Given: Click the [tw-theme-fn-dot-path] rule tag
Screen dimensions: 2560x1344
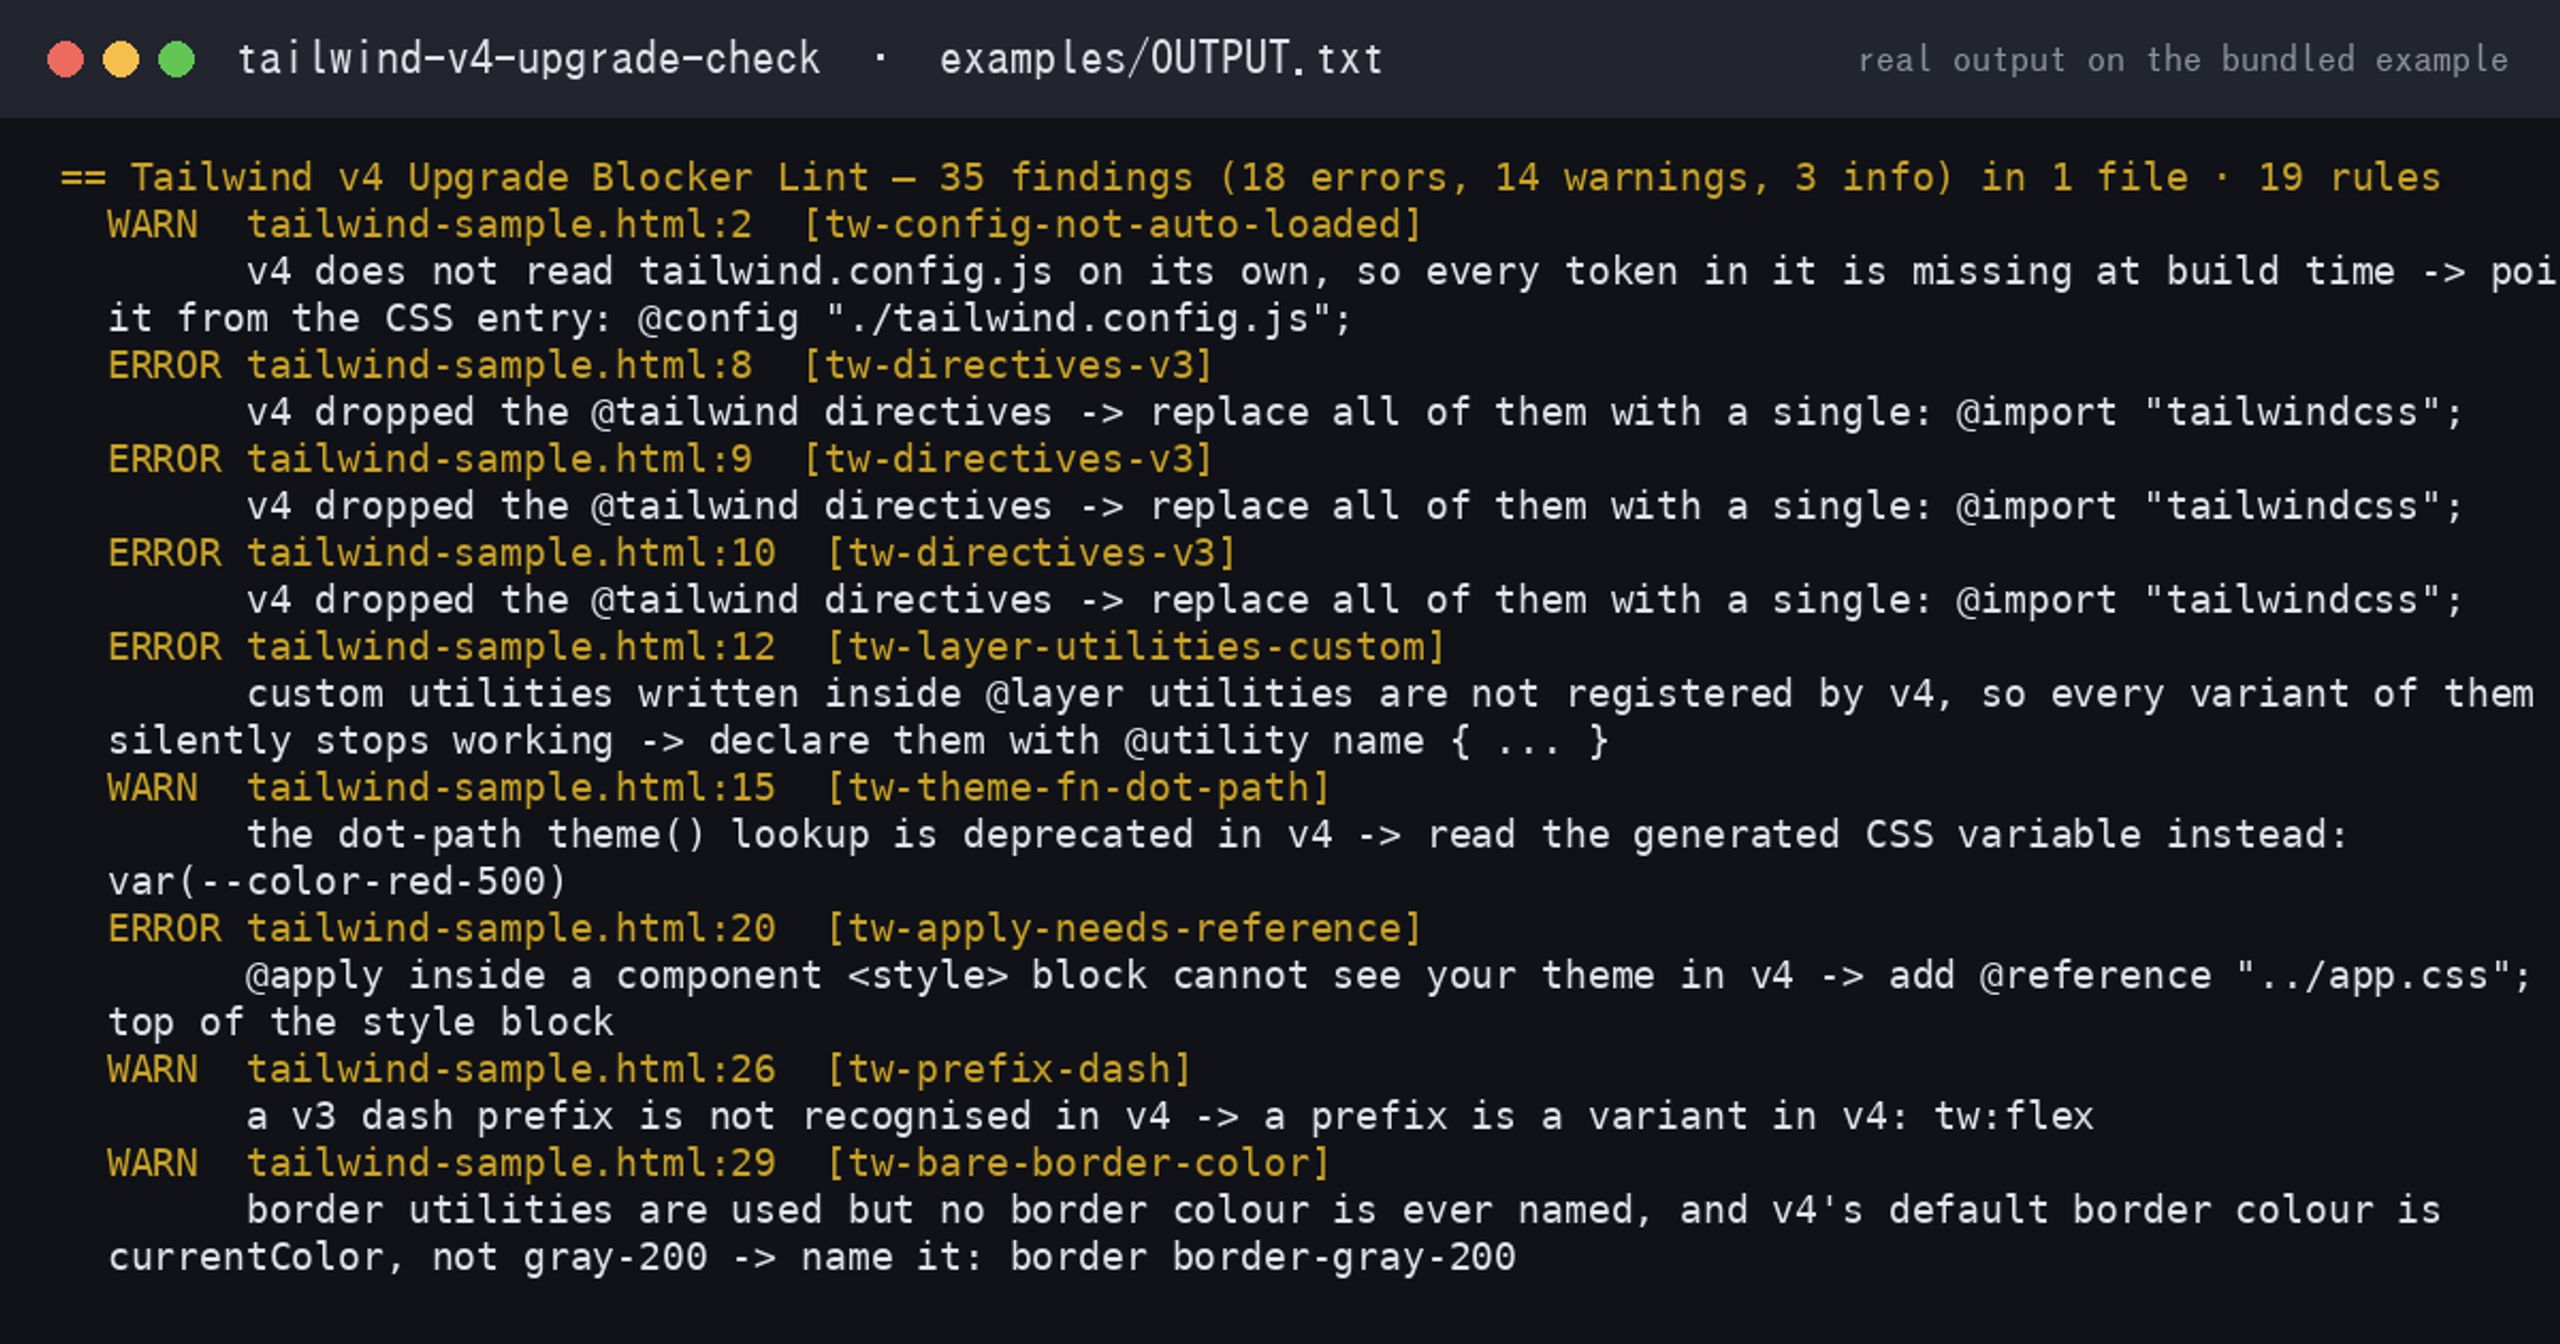Looking at the screenshot, I should coord(1078,788).
